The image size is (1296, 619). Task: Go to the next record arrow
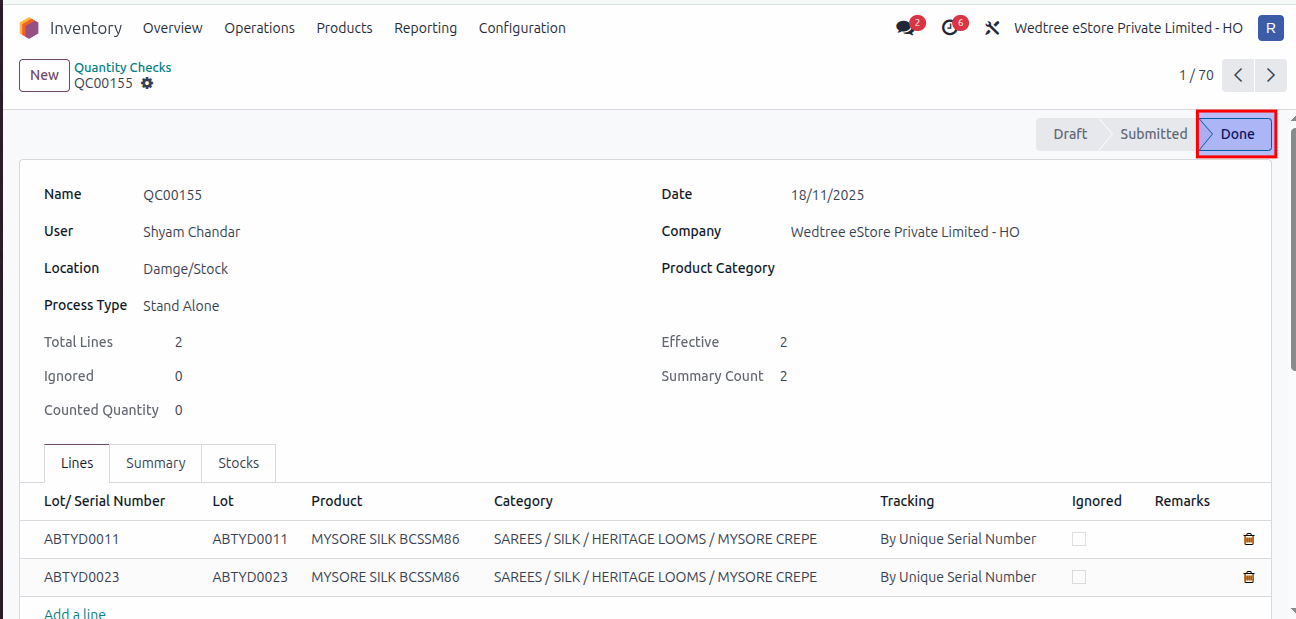coord(1270,75)
